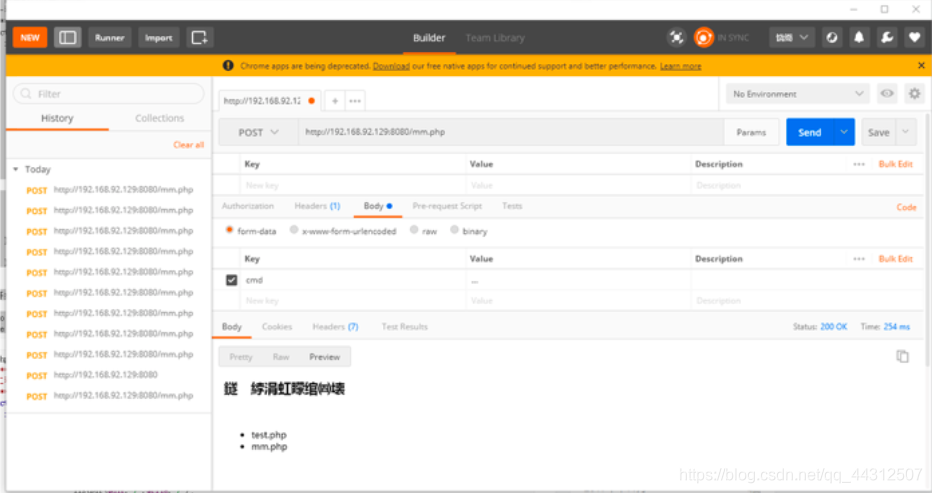Uncheck the cmd key checkbox
The image size is (932, 493).
(x=232, y=280)
